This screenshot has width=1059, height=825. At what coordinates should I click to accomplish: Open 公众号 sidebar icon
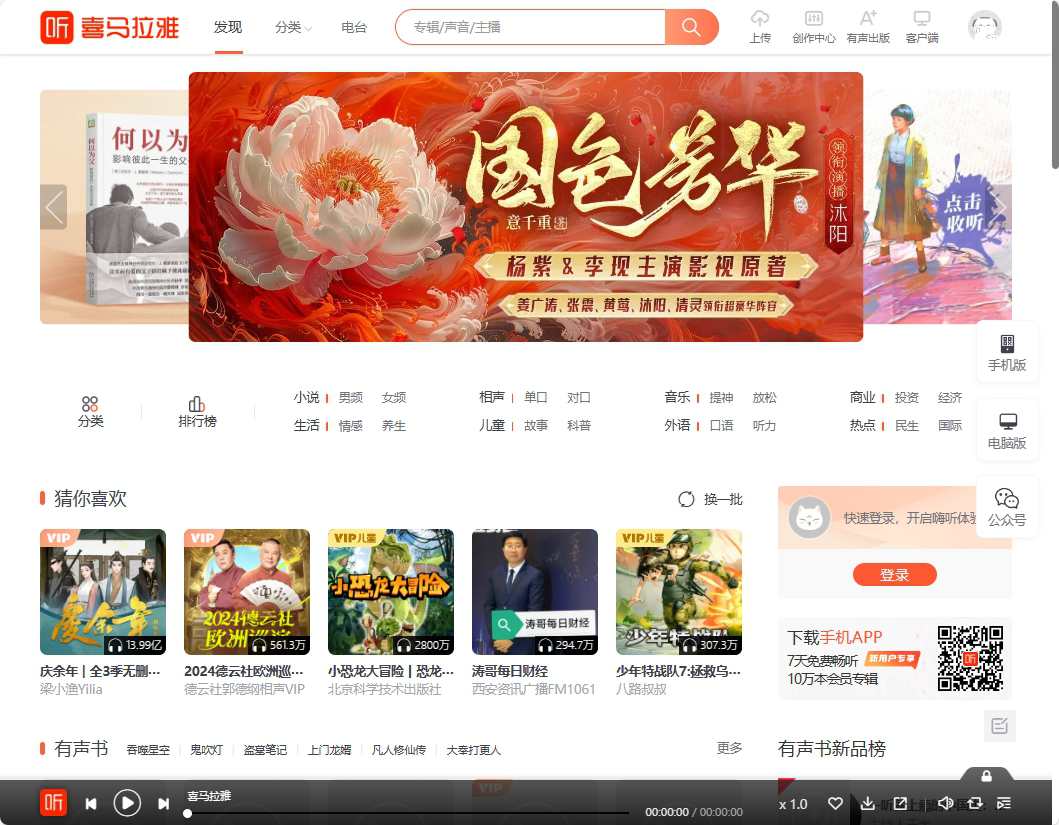tap(1007, 508)
